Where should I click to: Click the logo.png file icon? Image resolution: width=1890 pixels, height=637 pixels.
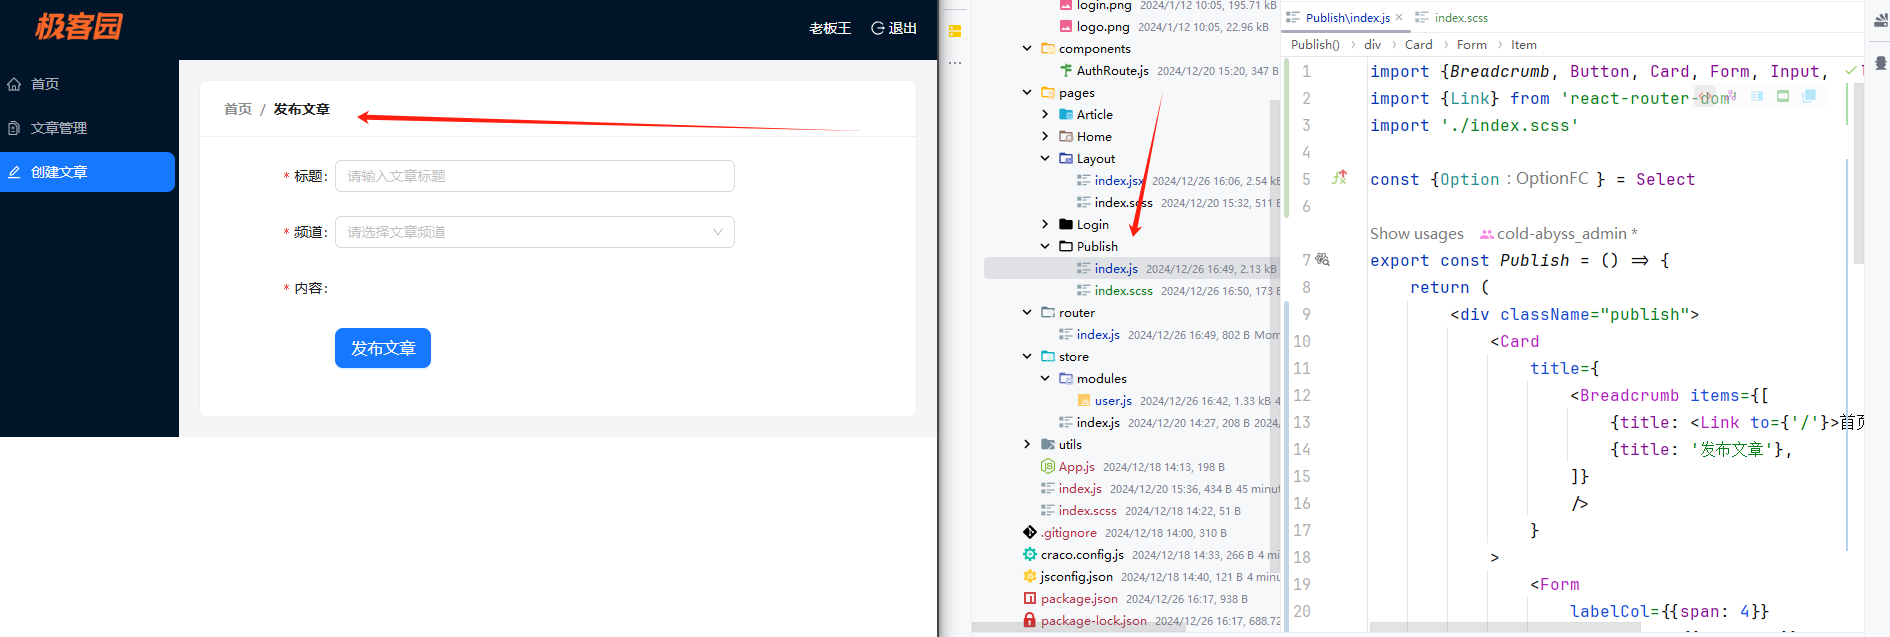pyautogui.click(x=1066, y=27)
